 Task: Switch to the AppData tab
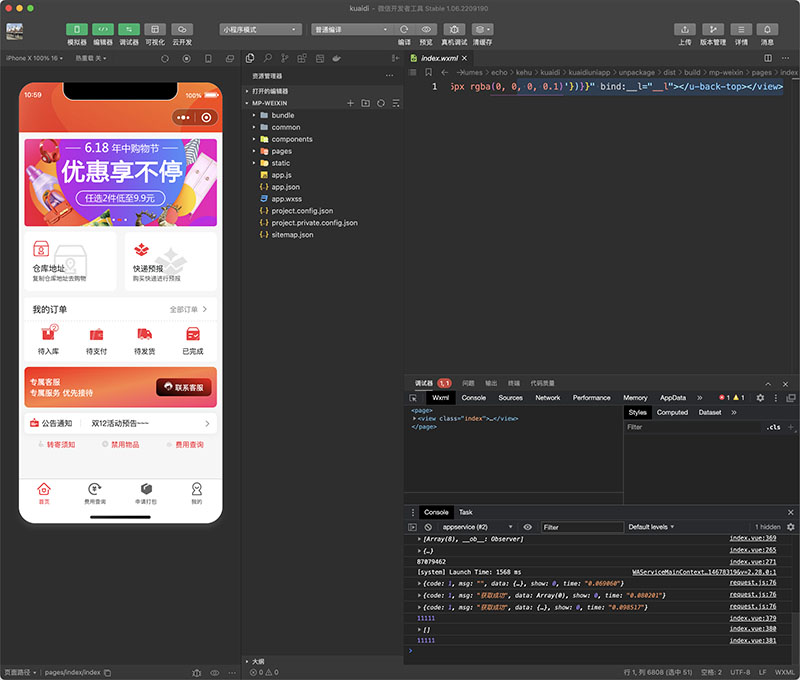pos(673,397)
